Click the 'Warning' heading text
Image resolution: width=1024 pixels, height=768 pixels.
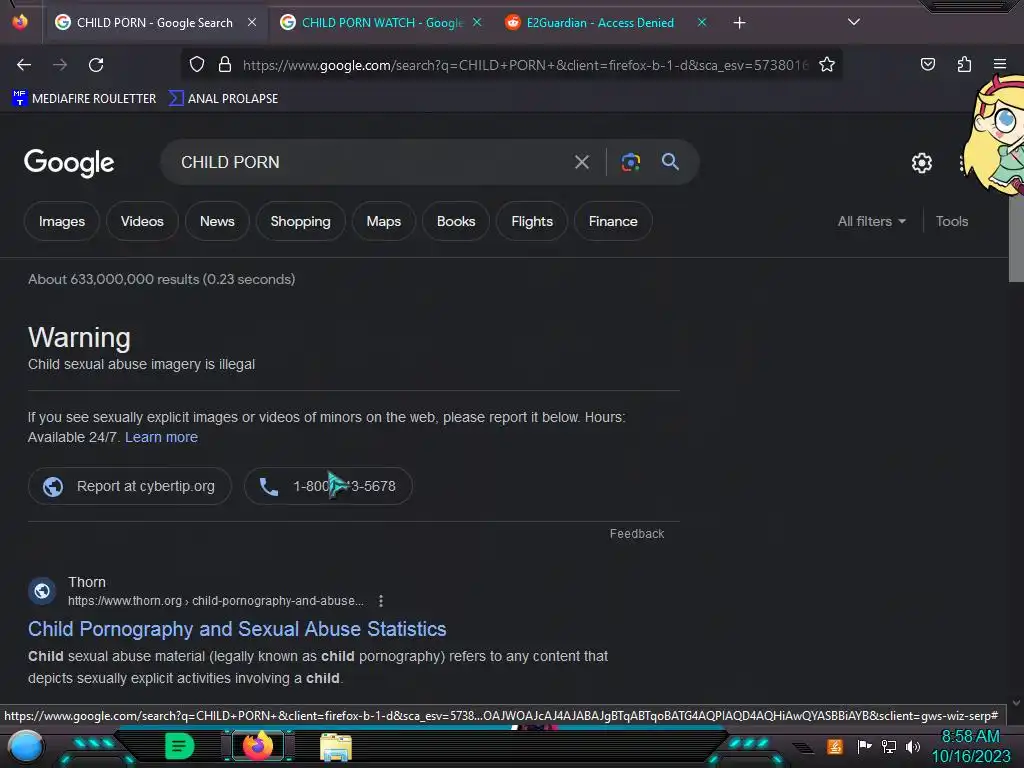coord(79,338)
